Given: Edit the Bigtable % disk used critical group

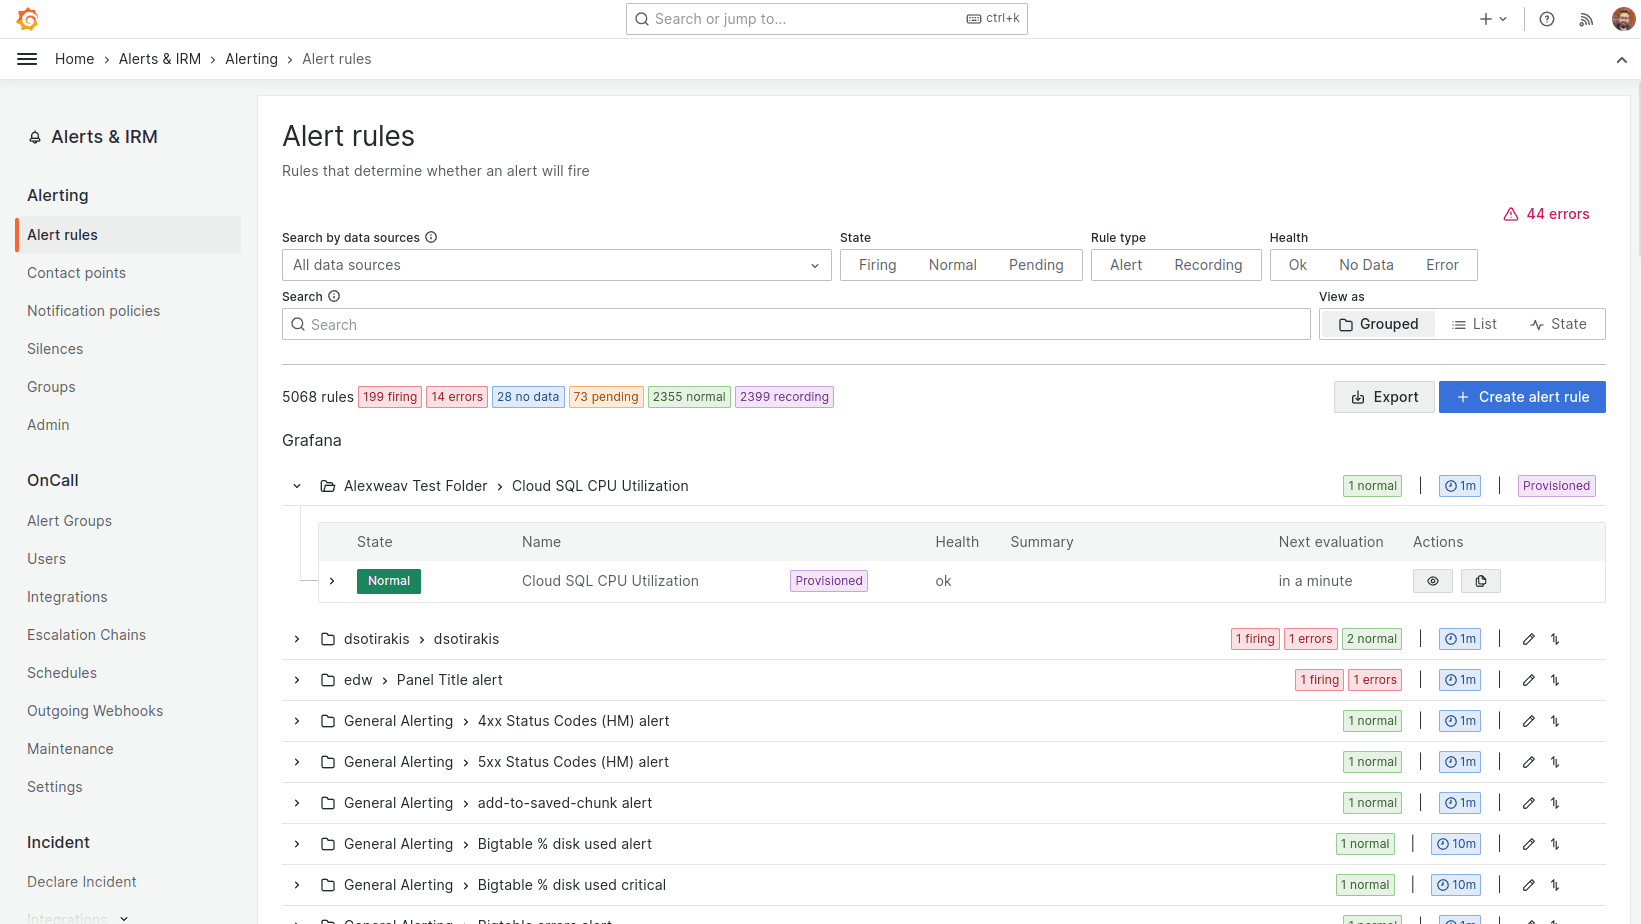Looking at the screenshot, I should (1529, 885).
